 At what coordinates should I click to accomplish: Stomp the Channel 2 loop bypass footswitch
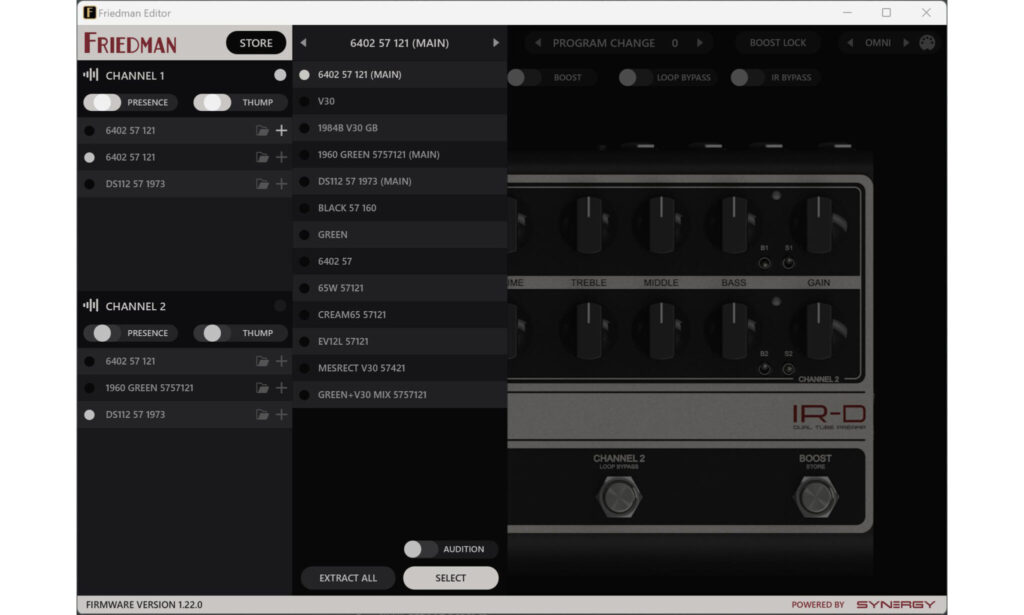pyautogui.click(x=619, y=497)
